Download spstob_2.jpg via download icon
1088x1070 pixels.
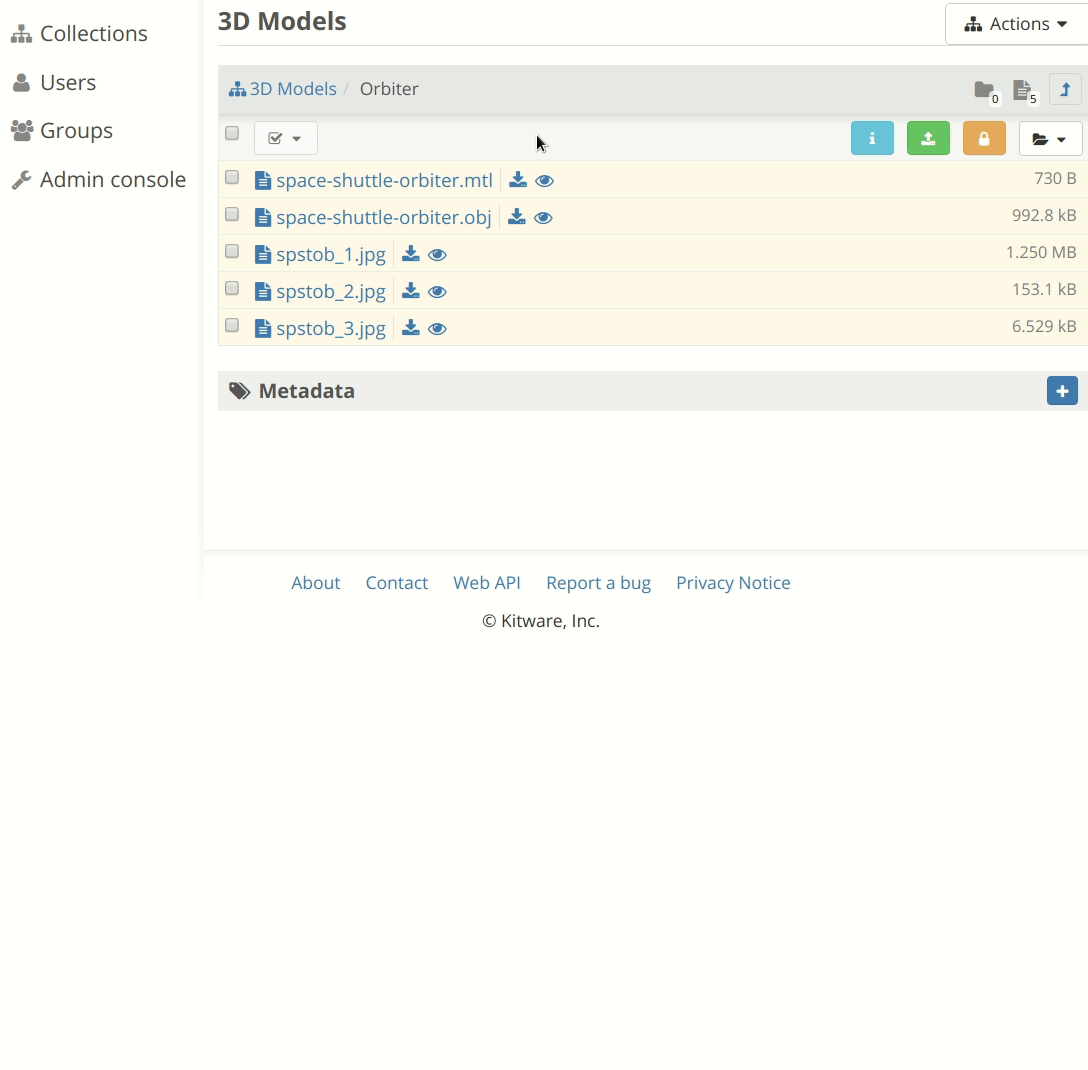411,290
